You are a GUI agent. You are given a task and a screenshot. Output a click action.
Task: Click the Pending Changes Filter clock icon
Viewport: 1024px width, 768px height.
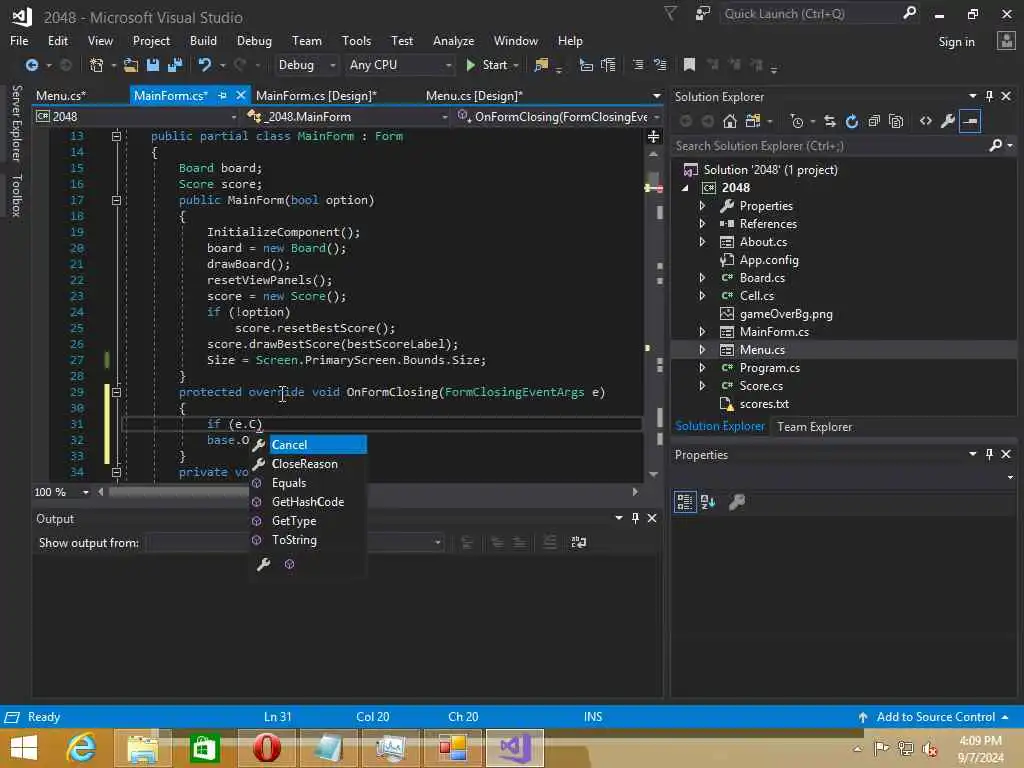click(796, 121)
